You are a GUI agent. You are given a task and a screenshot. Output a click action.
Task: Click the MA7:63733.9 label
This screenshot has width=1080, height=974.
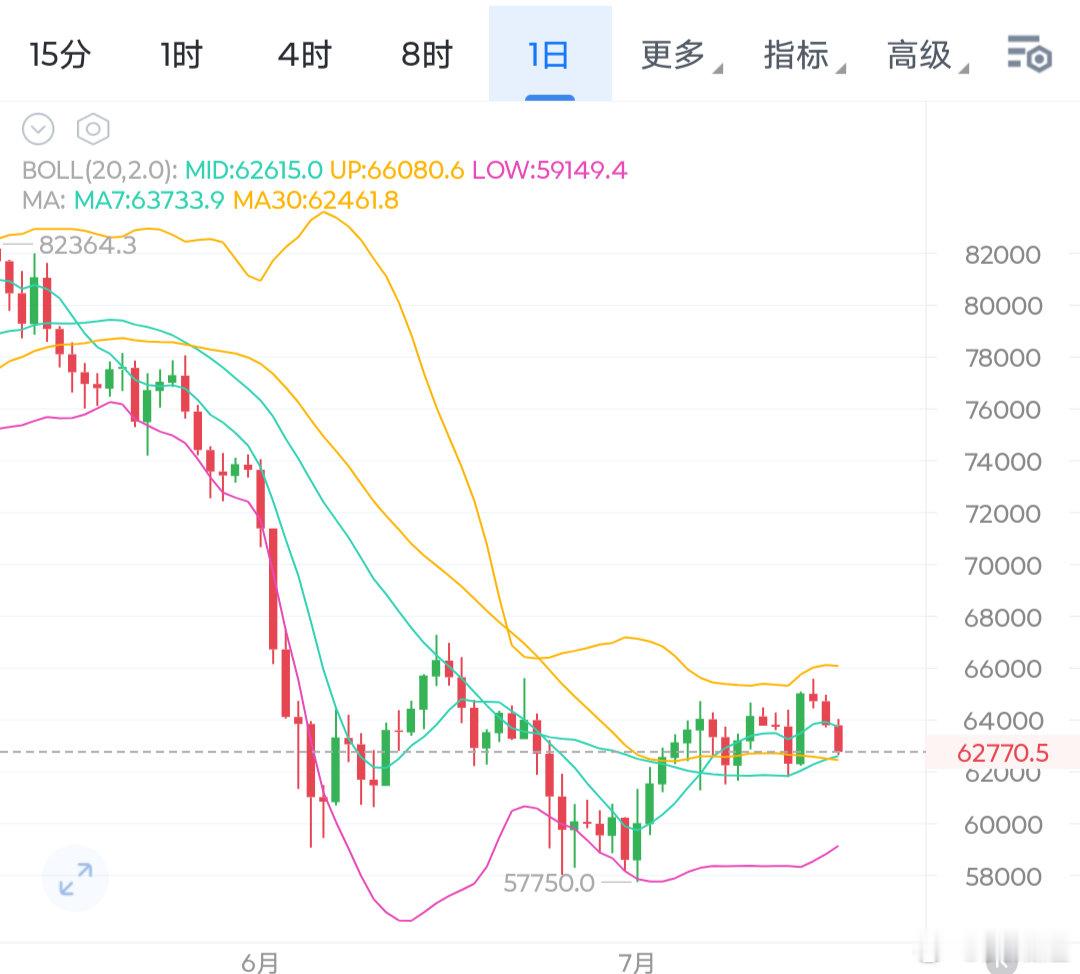point(149,200)
